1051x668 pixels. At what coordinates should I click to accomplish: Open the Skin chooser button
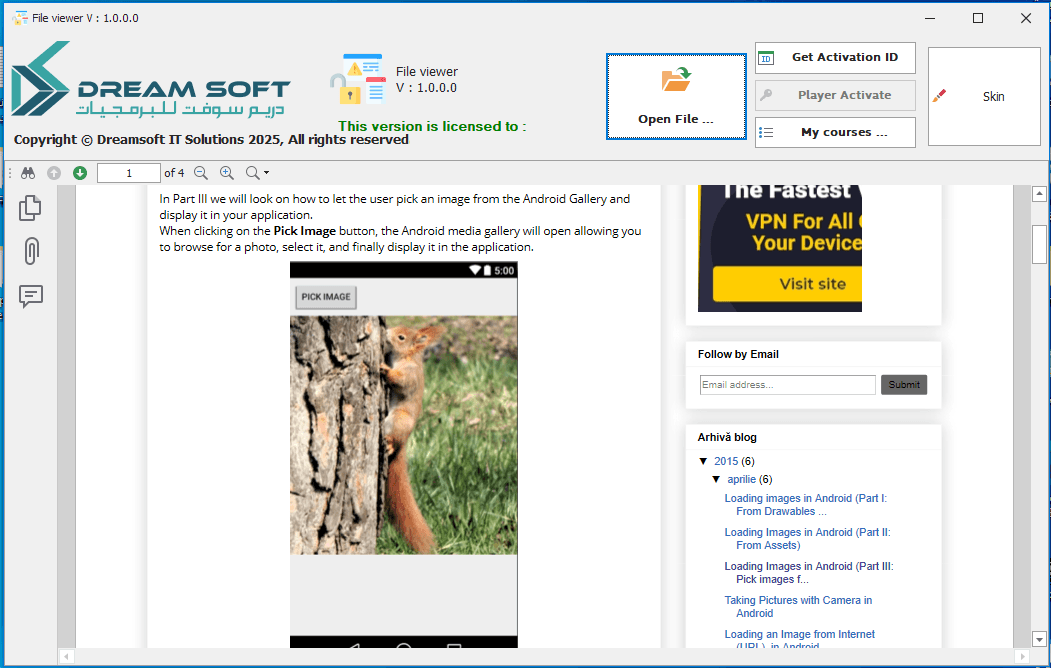tap(984, 96)
